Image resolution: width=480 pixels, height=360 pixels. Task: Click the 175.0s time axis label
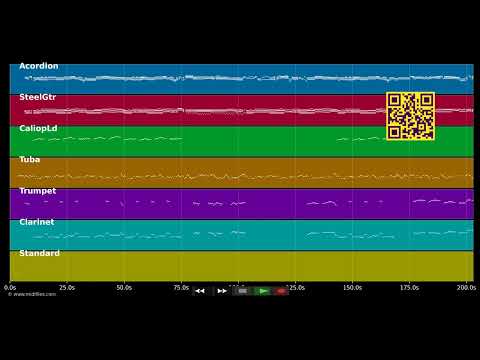click(409, 287)
